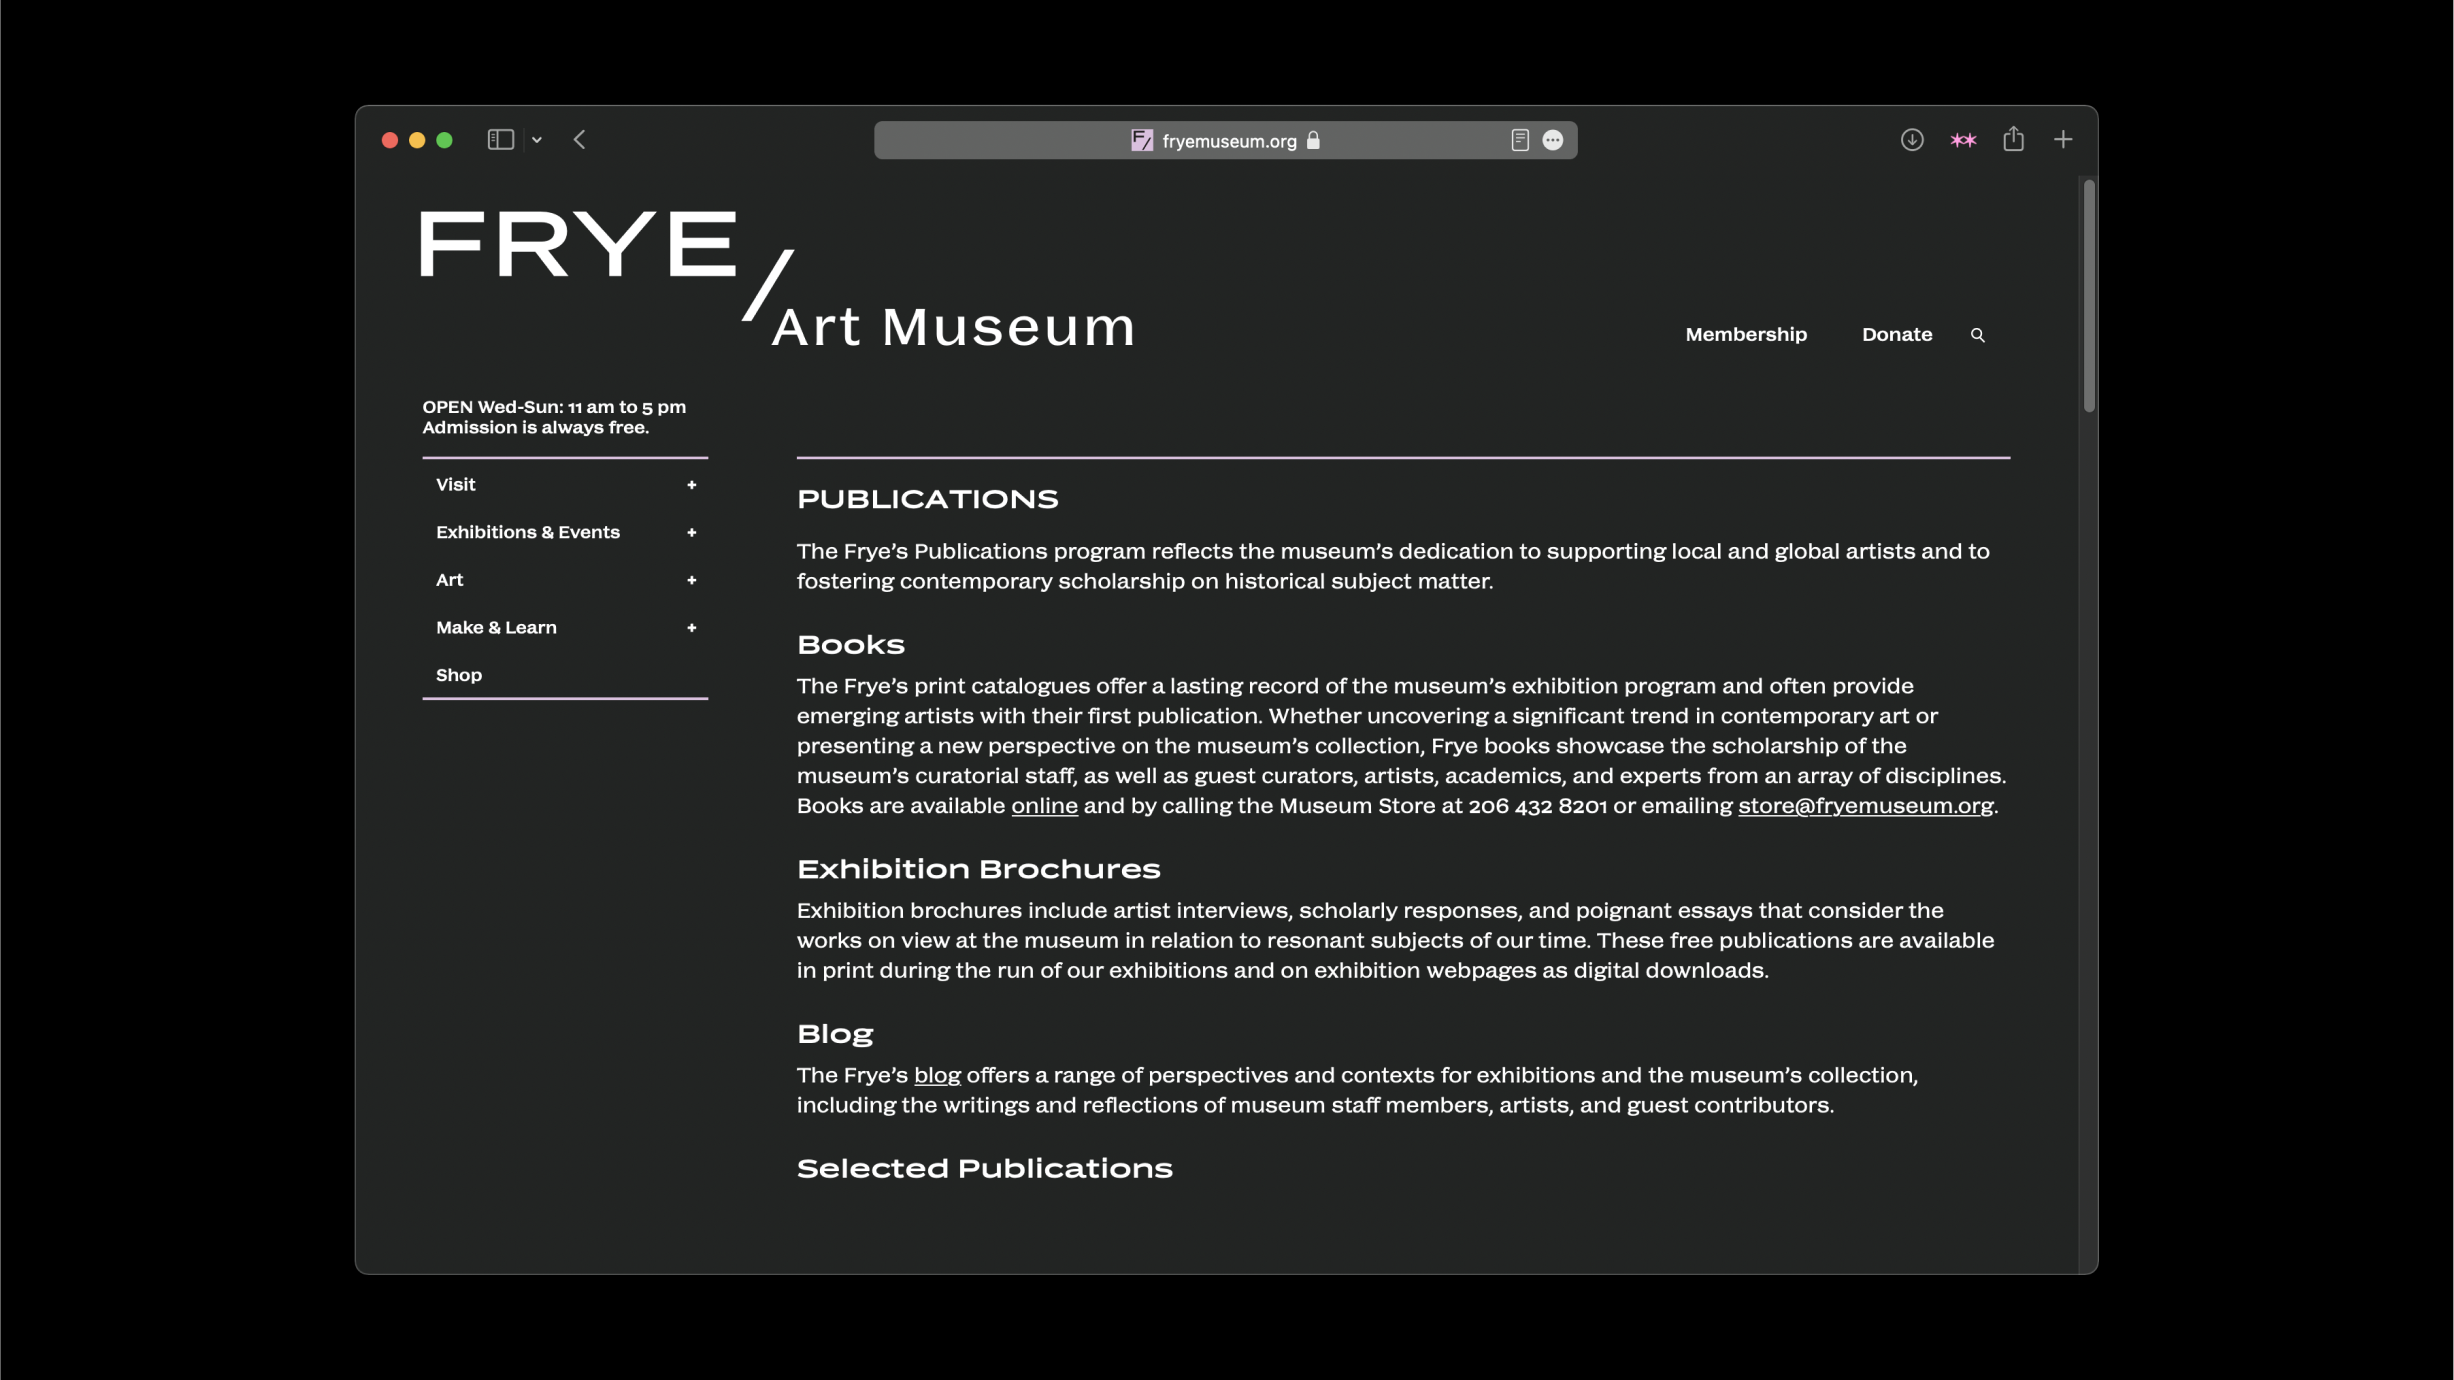This screenshot has width=2454, height=1380.
Task: Expand Exhibitions & Events submenu plus
Action: point(691,533)
